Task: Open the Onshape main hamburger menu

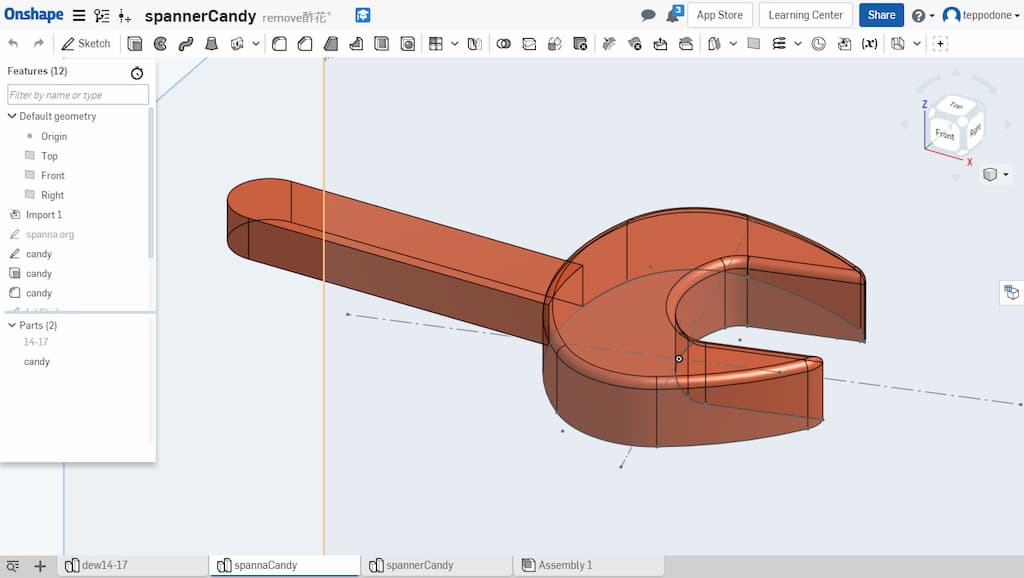Action: pyautogui.click(x=78, y=15)
